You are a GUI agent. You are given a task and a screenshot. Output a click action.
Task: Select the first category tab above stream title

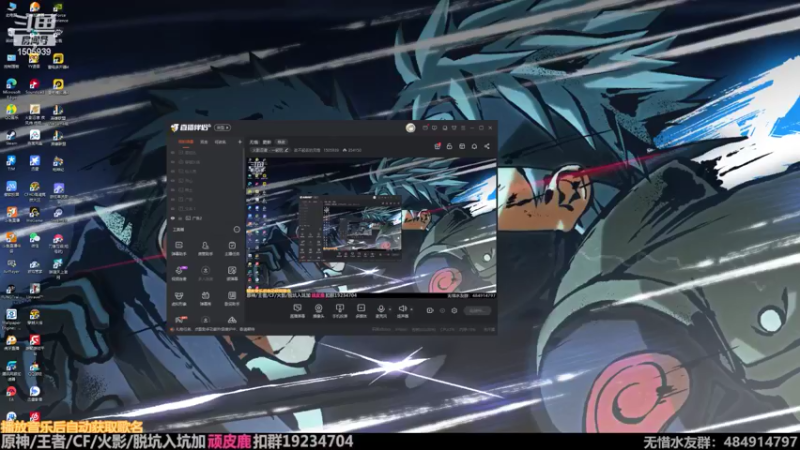[254, 142]
